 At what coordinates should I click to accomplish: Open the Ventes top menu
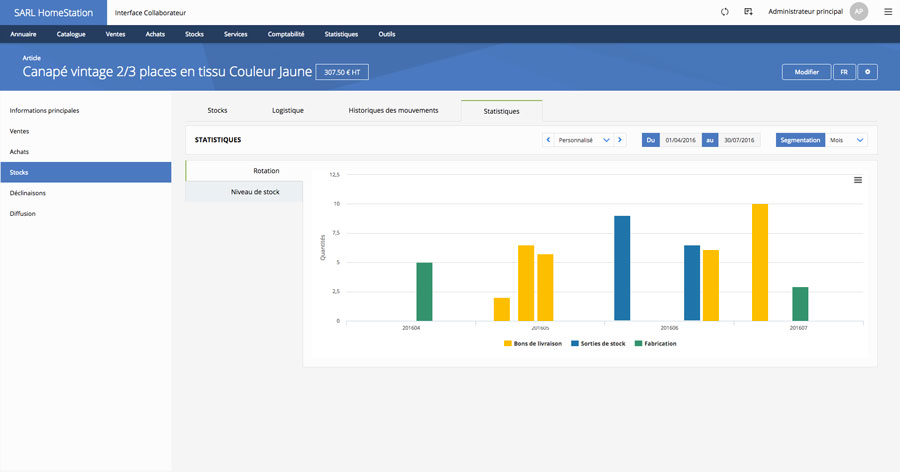(x=115, y=34)
